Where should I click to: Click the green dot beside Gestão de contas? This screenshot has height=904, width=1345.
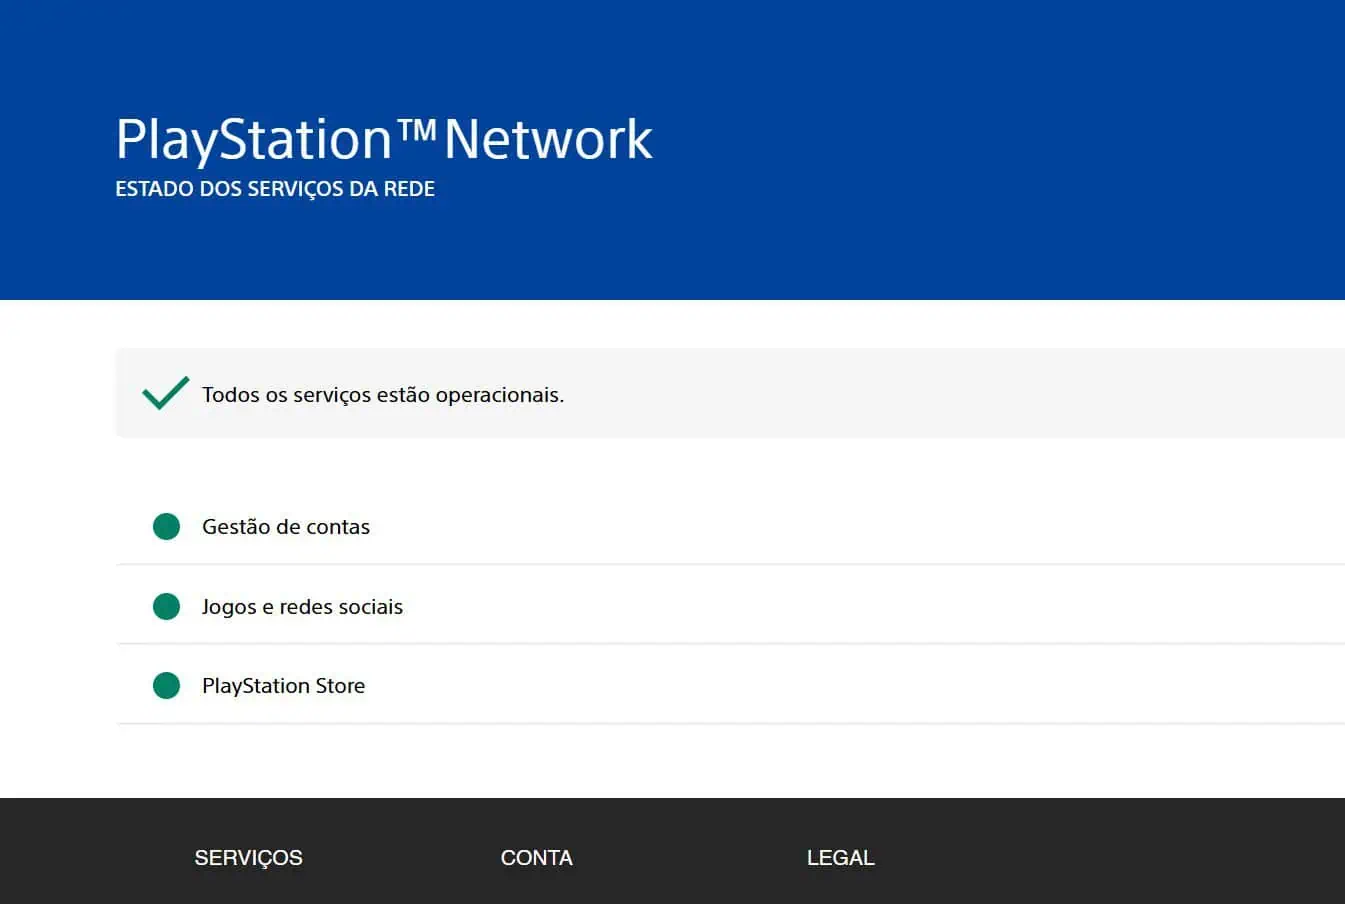pyautogui.click(x=166, y=526)
